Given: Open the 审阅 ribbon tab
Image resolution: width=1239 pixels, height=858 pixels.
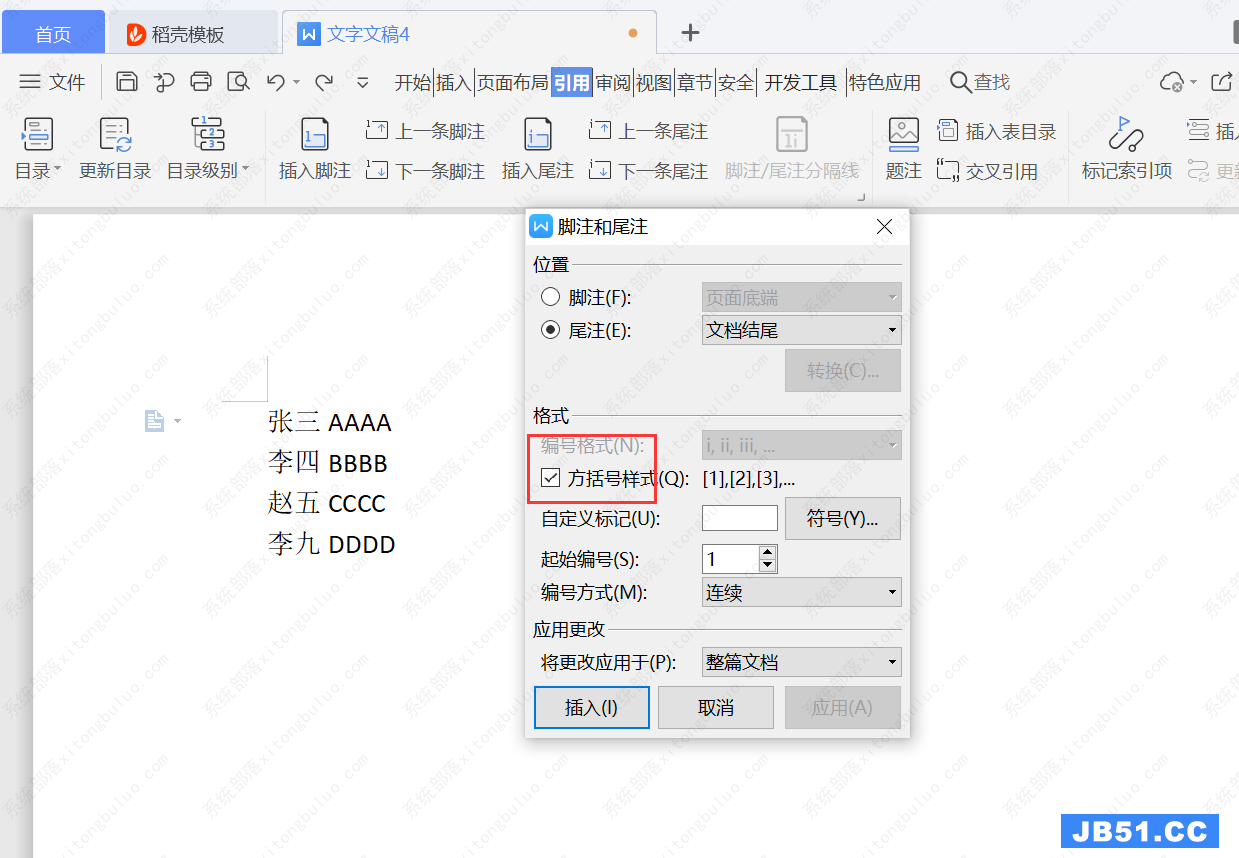Looking at the screenshot, I should (x=613, y=82).
